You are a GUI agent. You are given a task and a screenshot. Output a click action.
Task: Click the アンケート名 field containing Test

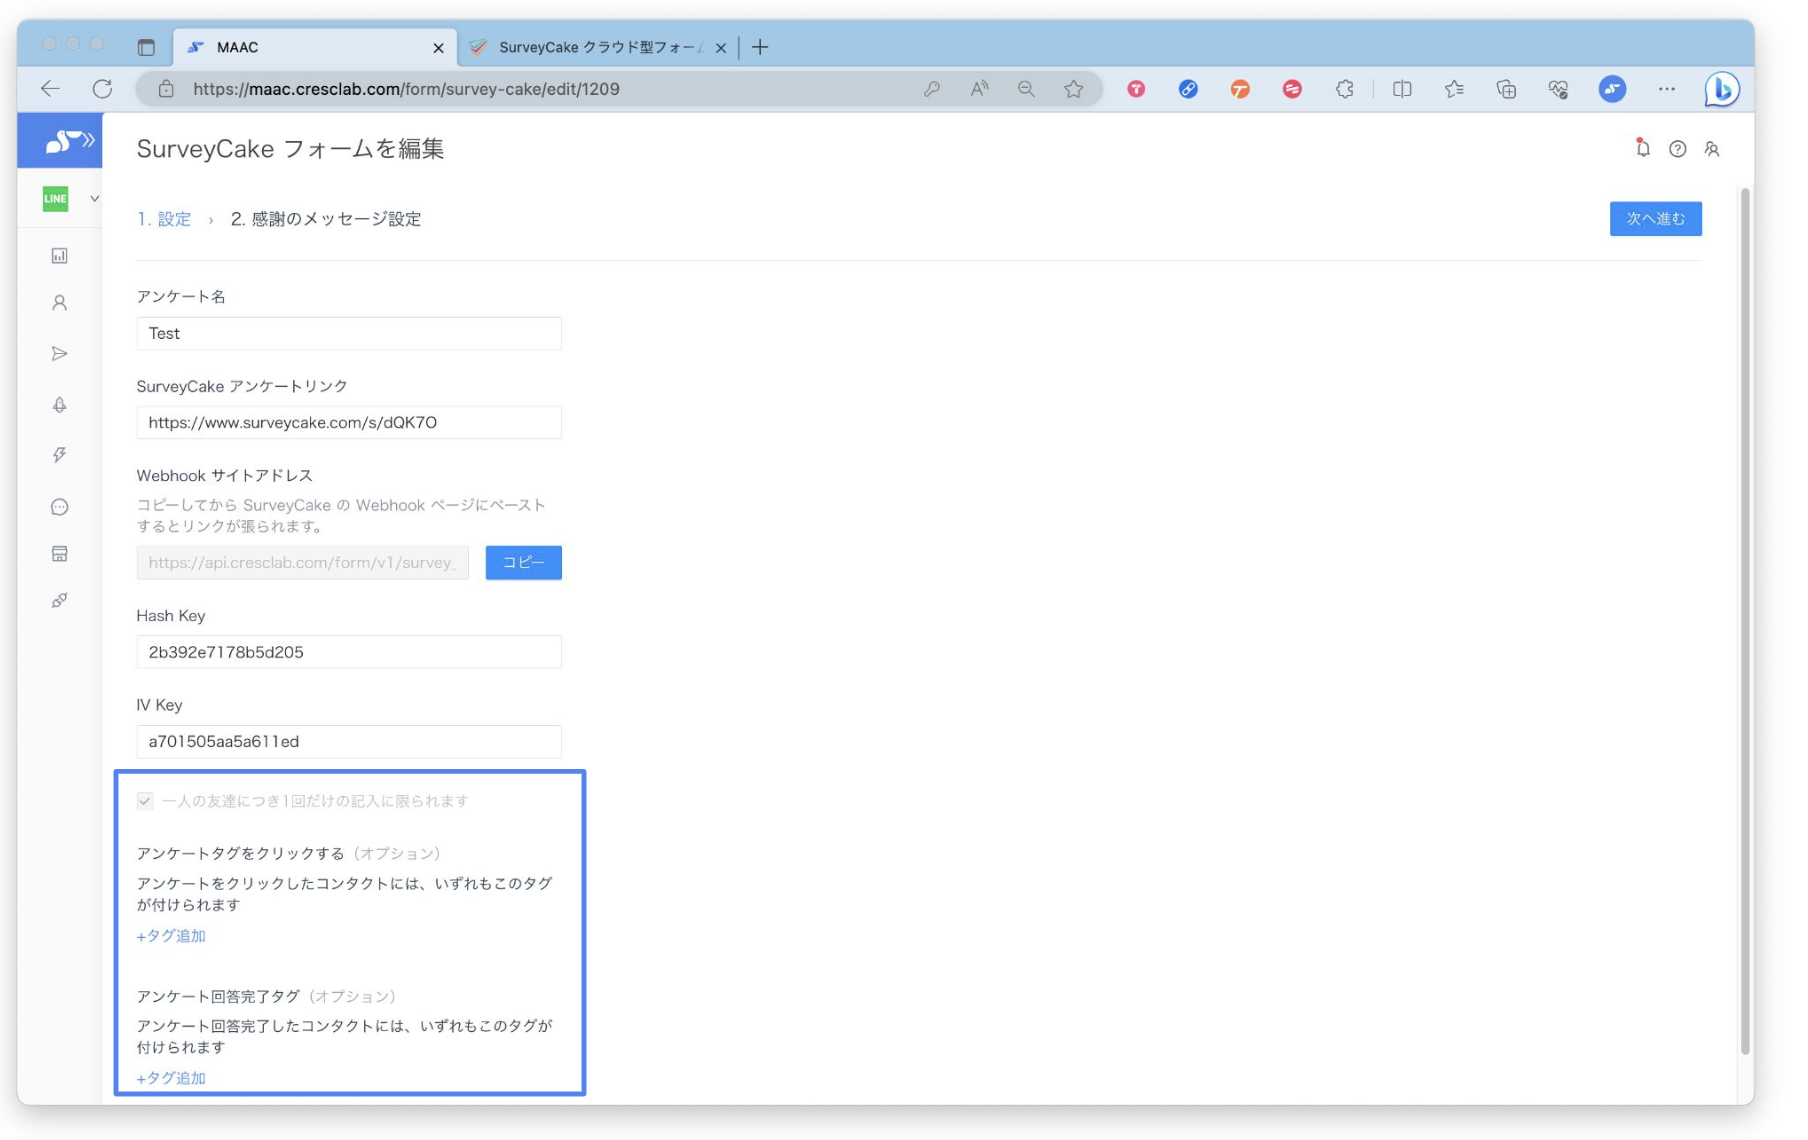pos(349,334)
